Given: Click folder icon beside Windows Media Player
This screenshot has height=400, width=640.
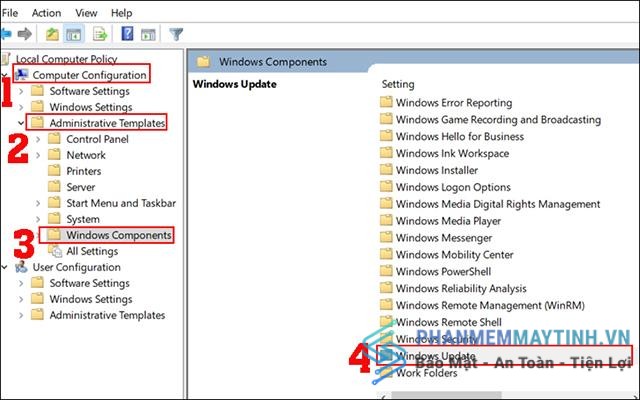Looking at the screenshot, I should pyautogui.click(x=386, y=220).
